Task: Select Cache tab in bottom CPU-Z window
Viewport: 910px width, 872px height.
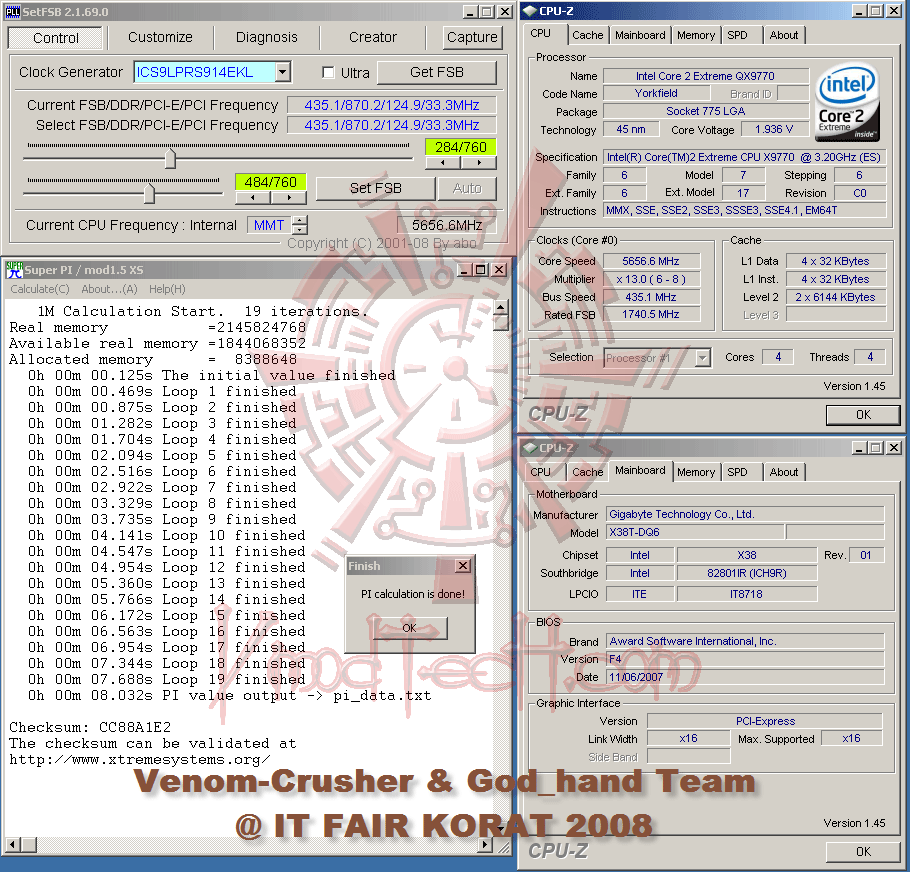Action: click(587, 472)
